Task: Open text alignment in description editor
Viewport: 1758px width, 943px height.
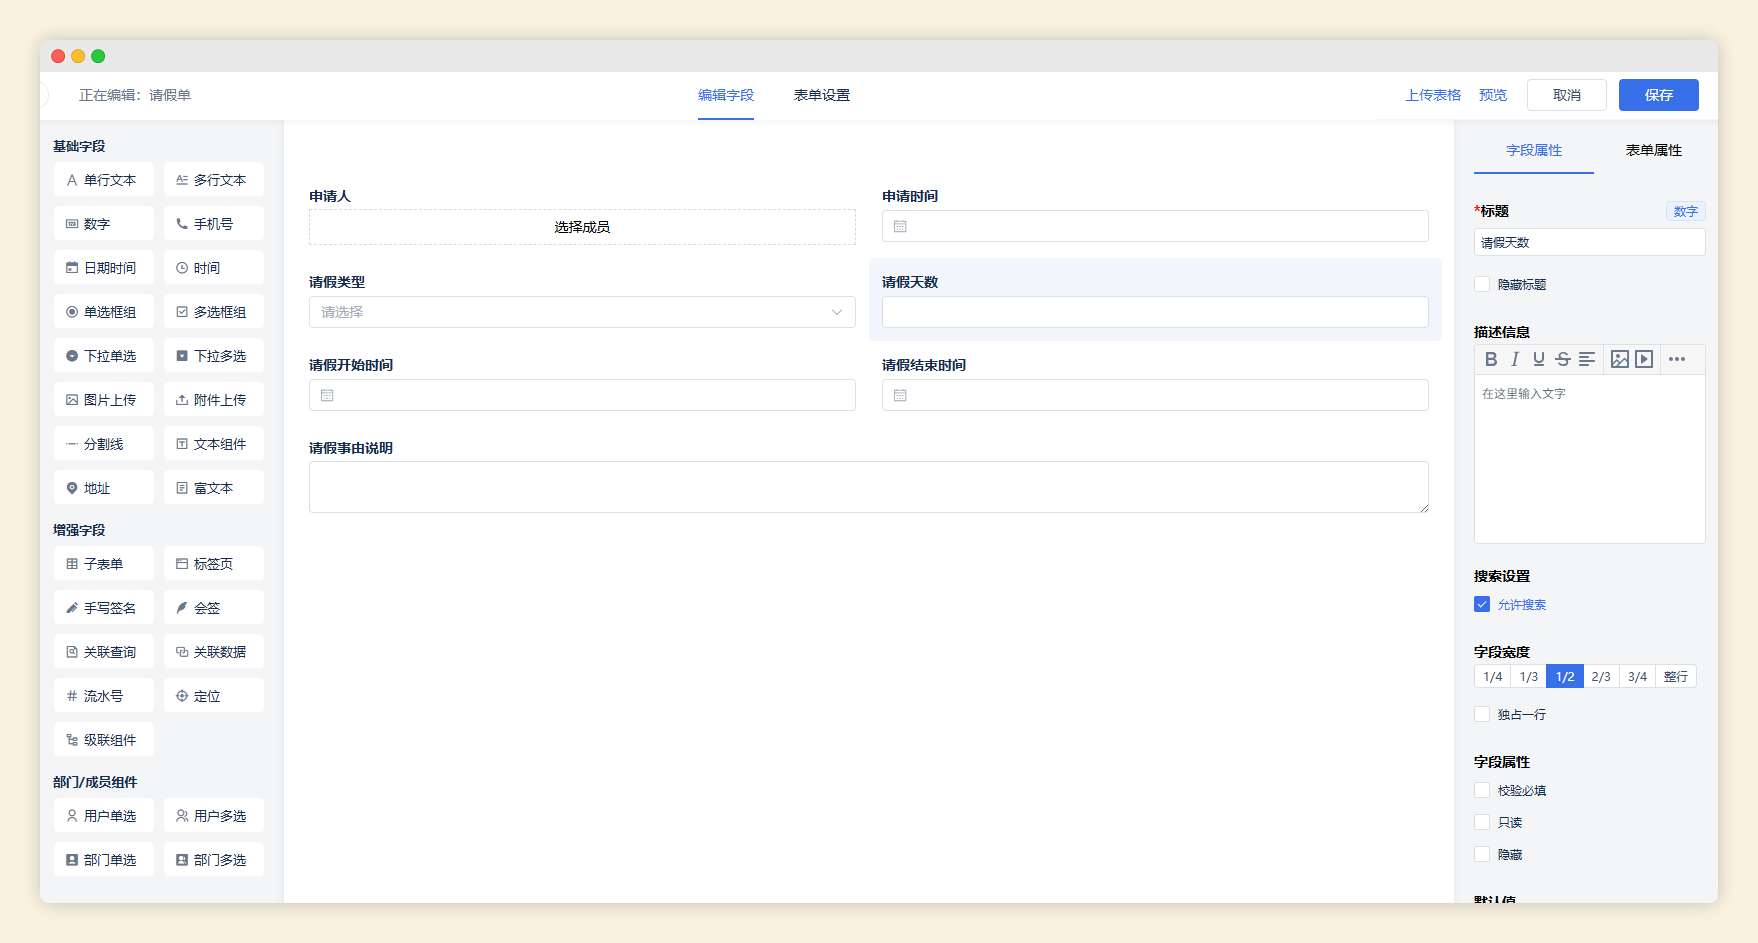Action: coord(1587,359)
